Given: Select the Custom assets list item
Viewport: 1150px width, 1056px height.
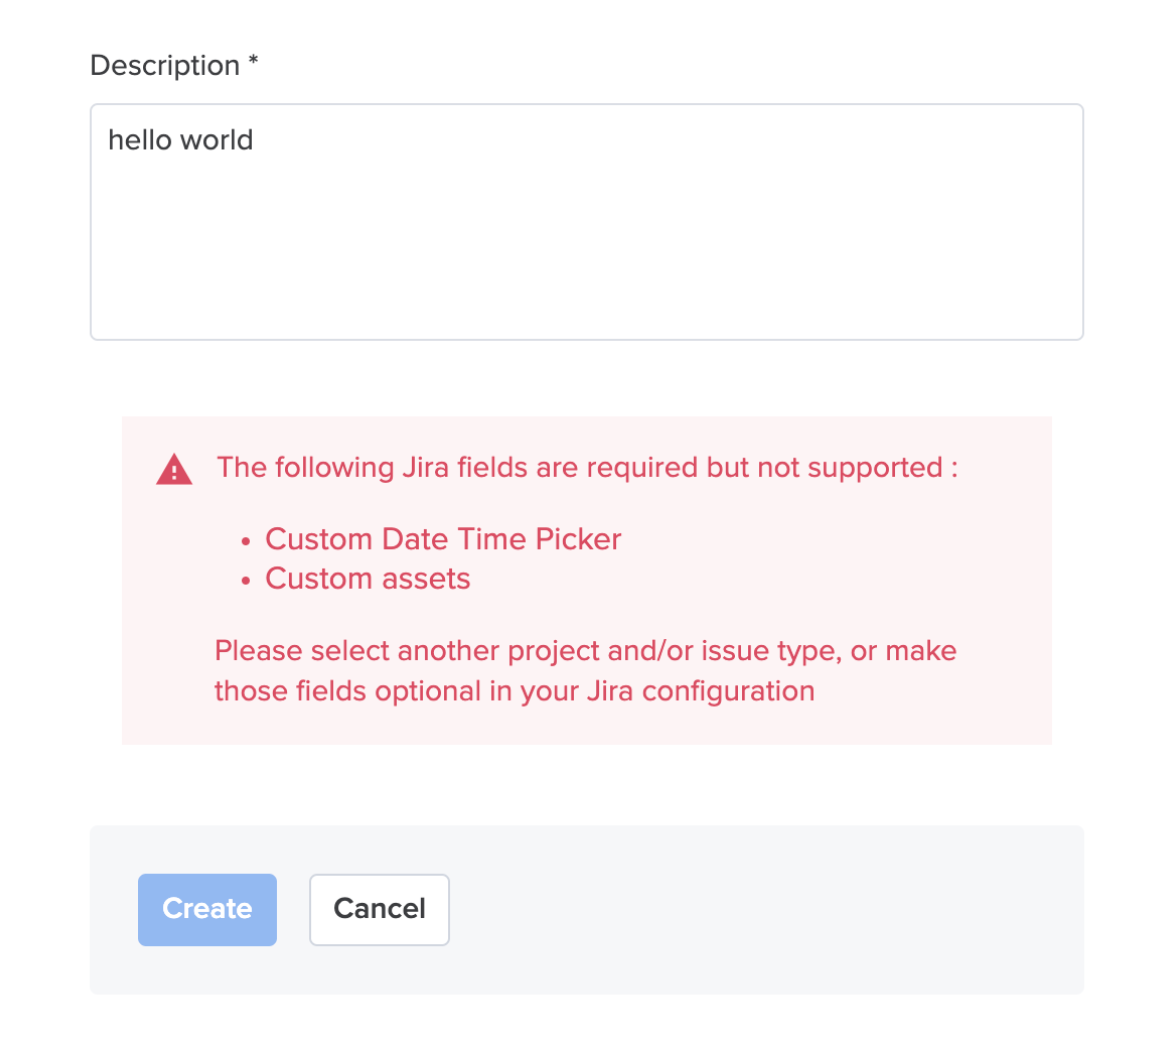Looking at the screenshot, I should pyautogui.click(x=367, y=579).
